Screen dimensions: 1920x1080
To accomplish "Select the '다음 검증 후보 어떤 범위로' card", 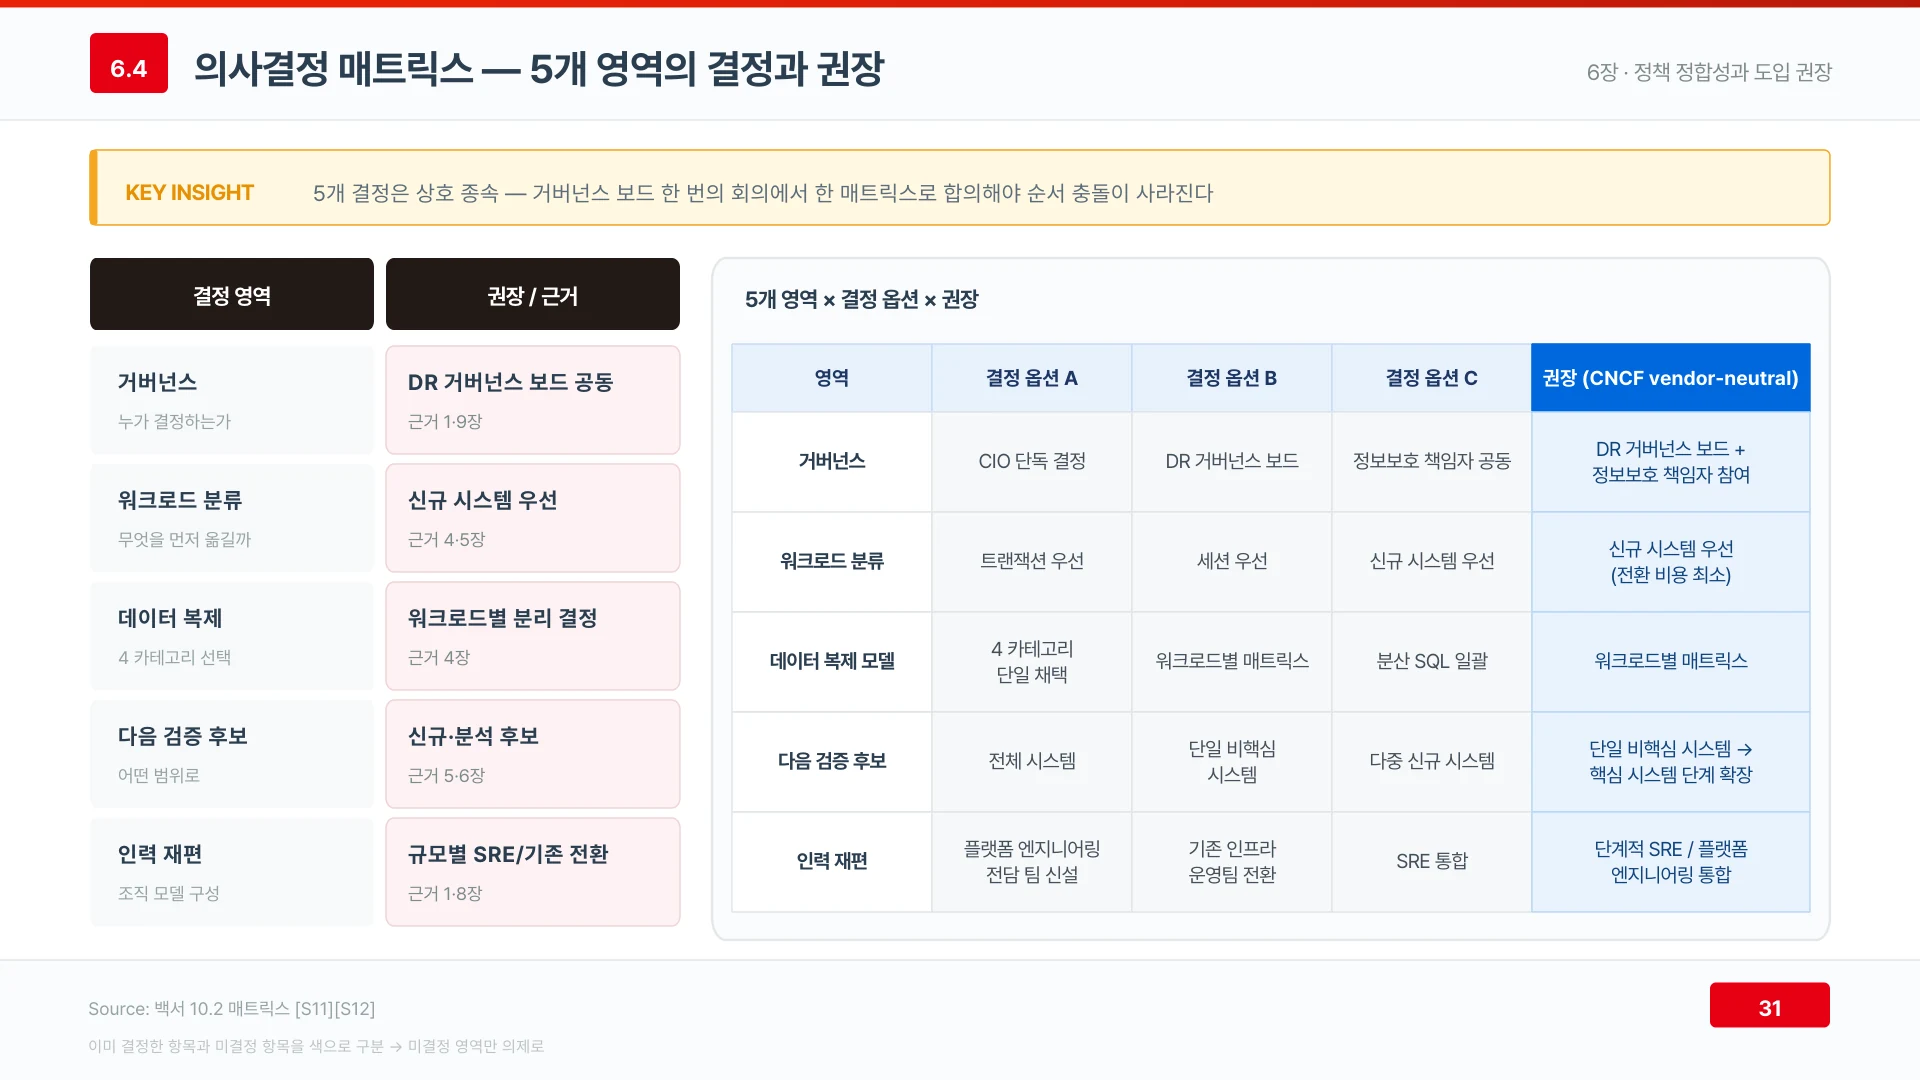I will click(232, 754).
